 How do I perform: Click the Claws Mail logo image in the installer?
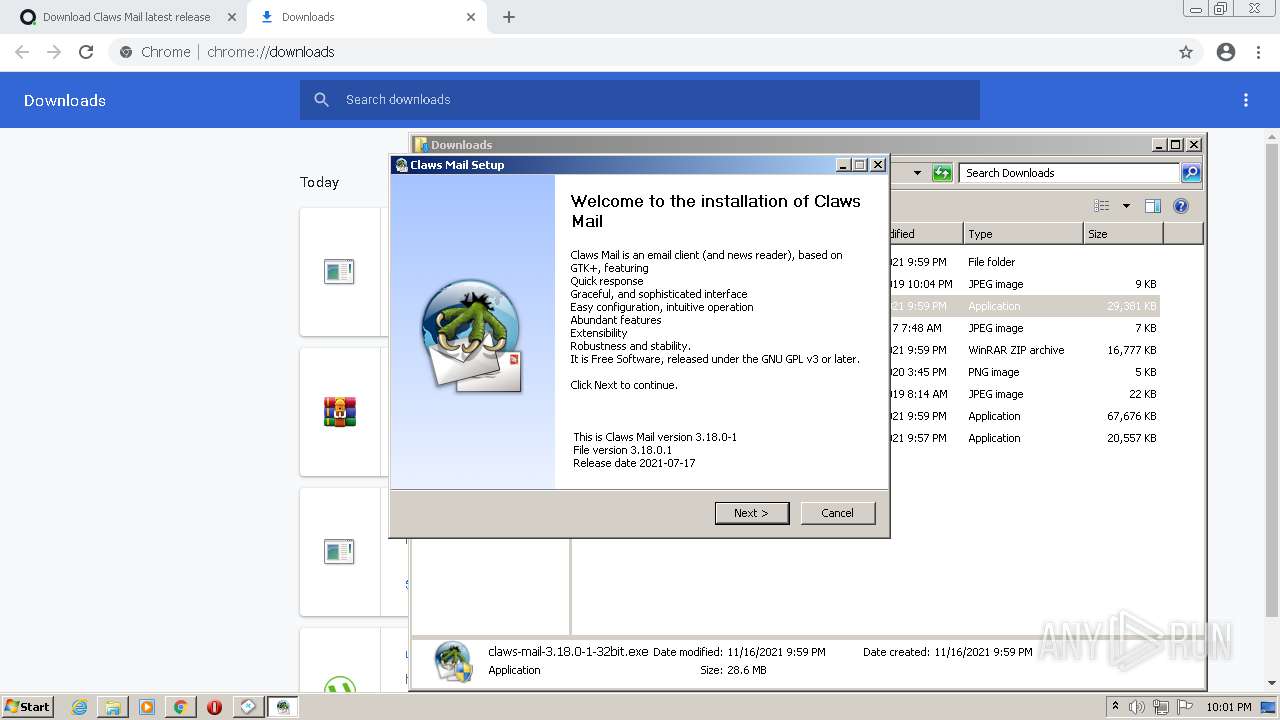point(472,334)
